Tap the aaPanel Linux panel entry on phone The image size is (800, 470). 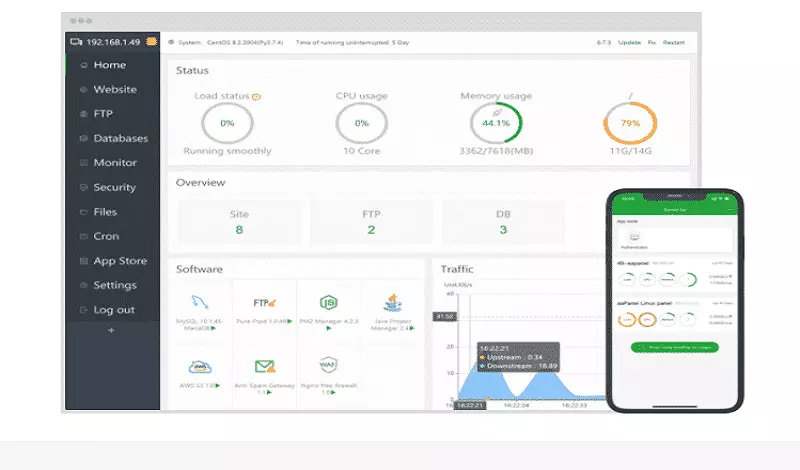674,314
